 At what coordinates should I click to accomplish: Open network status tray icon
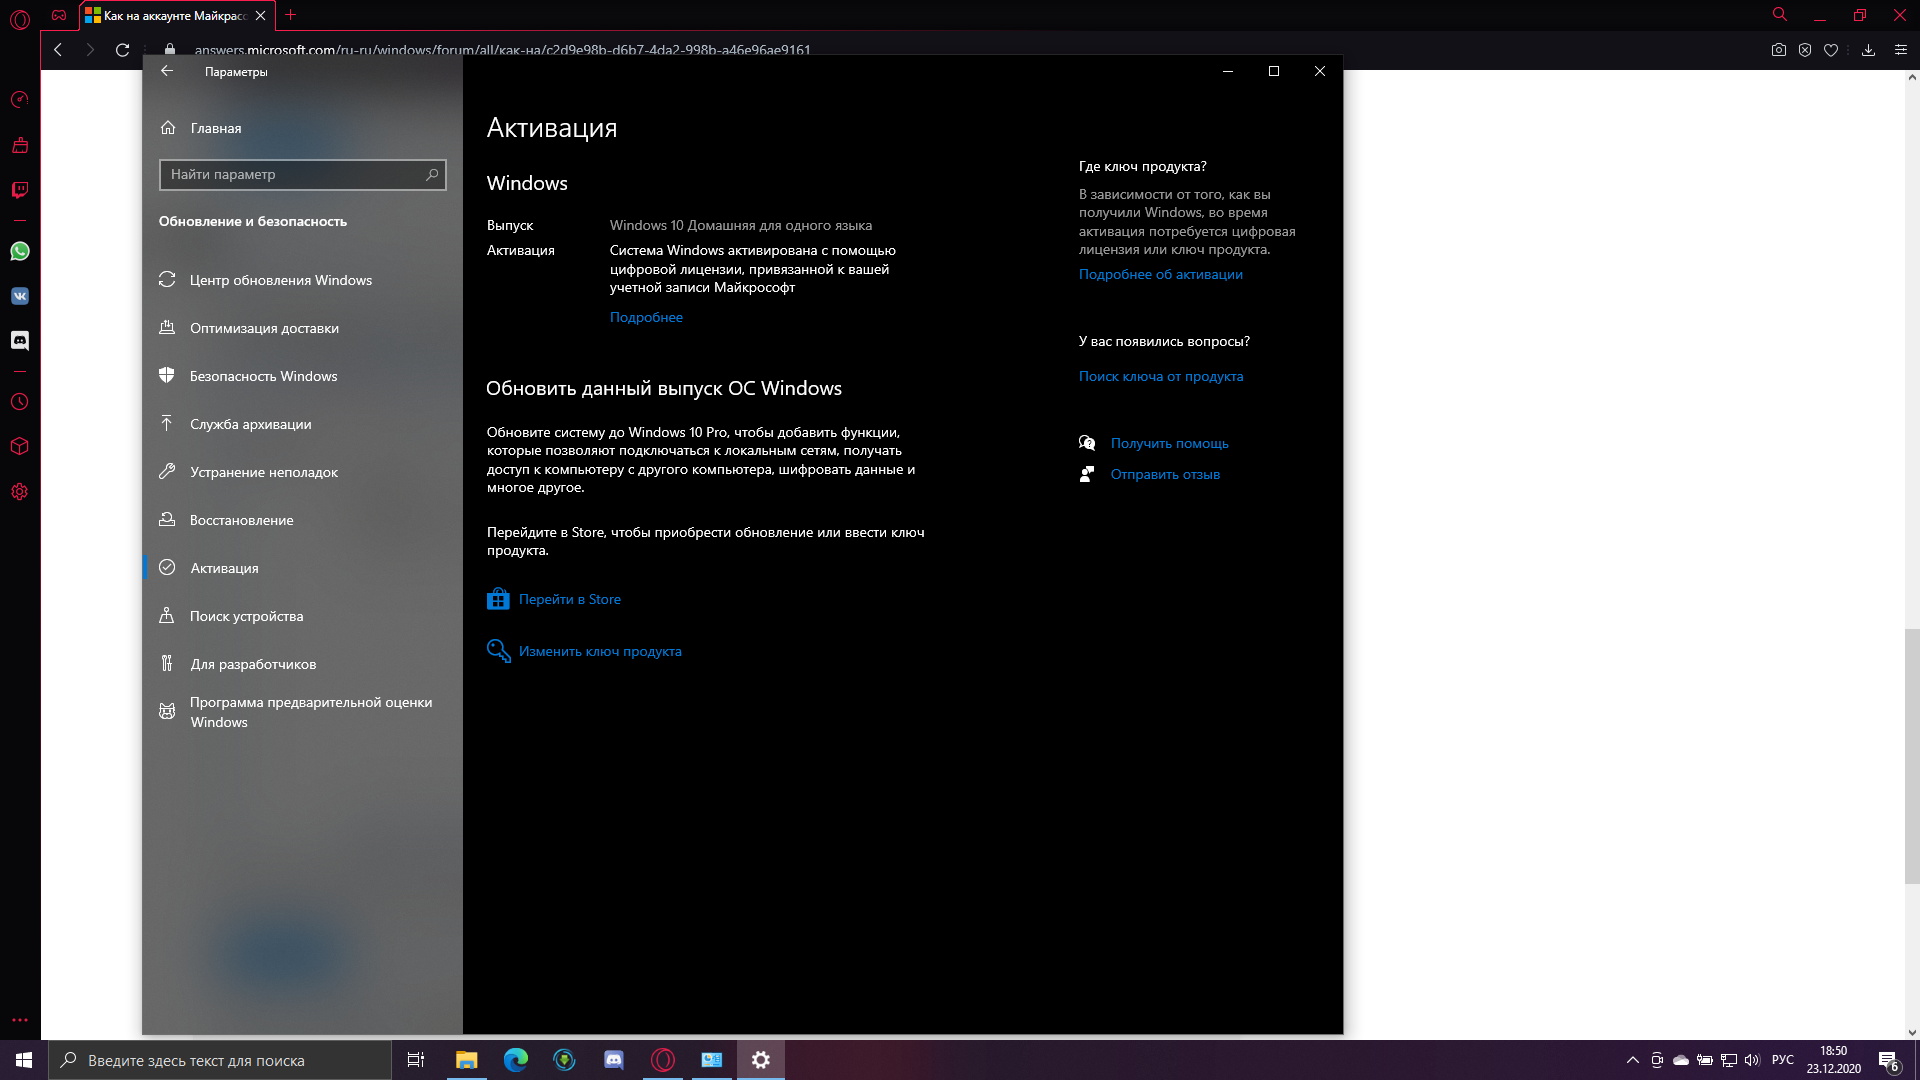point(1729,1060)
